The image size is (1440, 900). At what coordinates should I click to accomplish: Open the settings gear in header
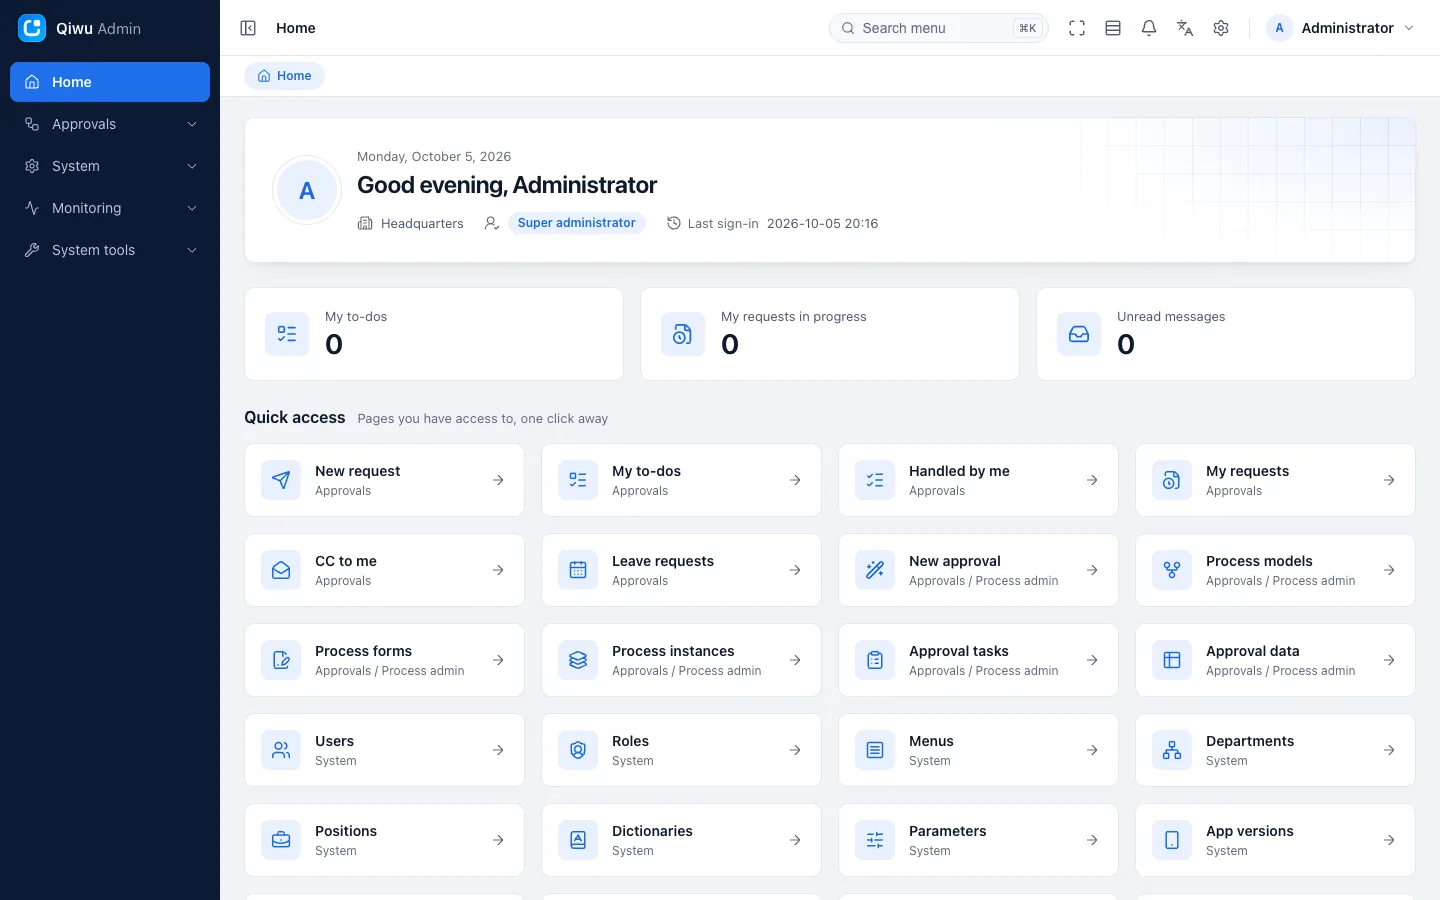point(1221,28)
